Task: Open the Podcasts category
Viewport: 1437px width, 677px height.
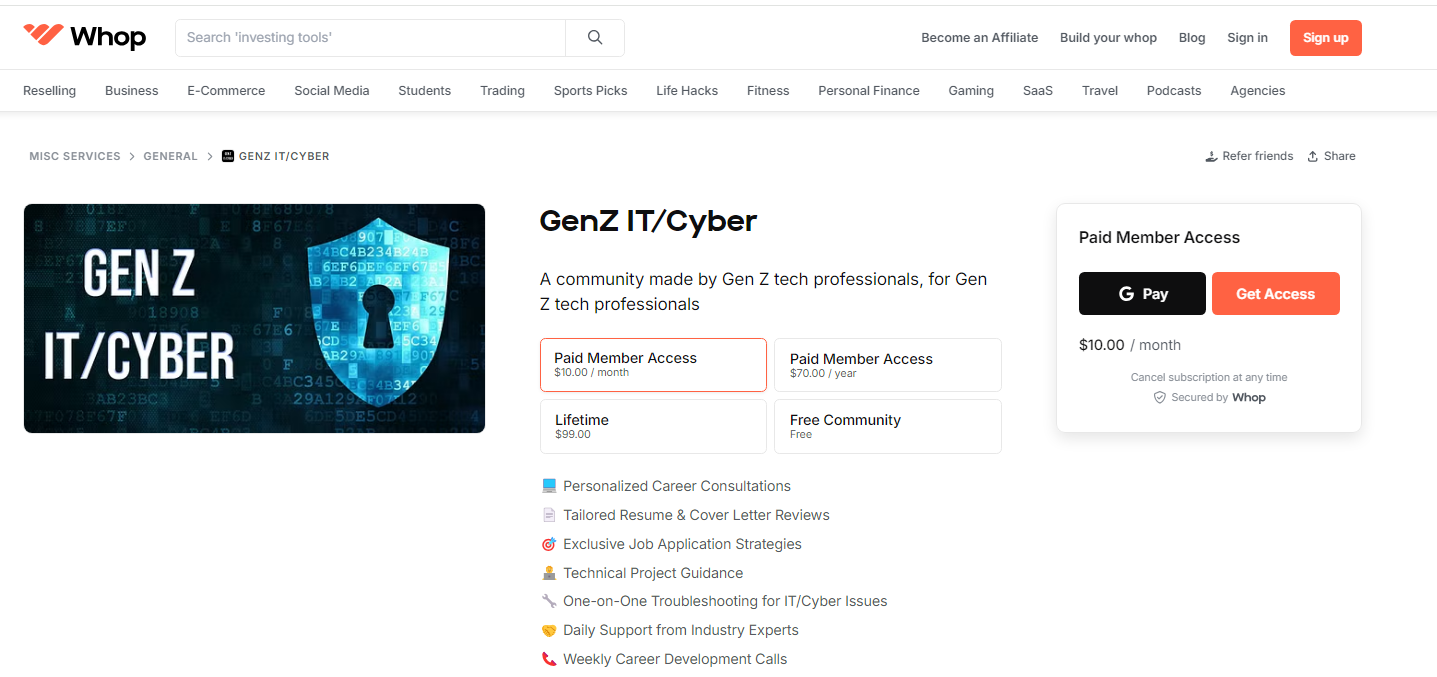Action: pos(1174,91)
